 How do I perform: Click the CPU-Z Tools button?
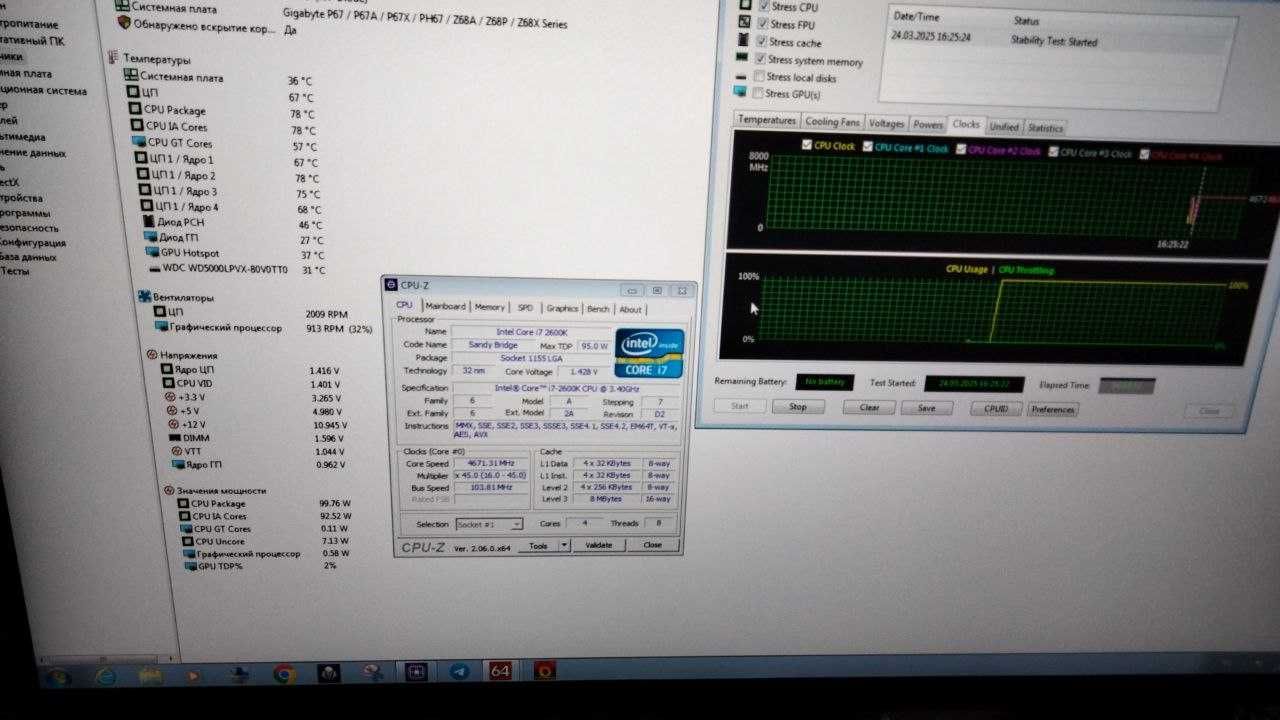[x=539, y=546]
